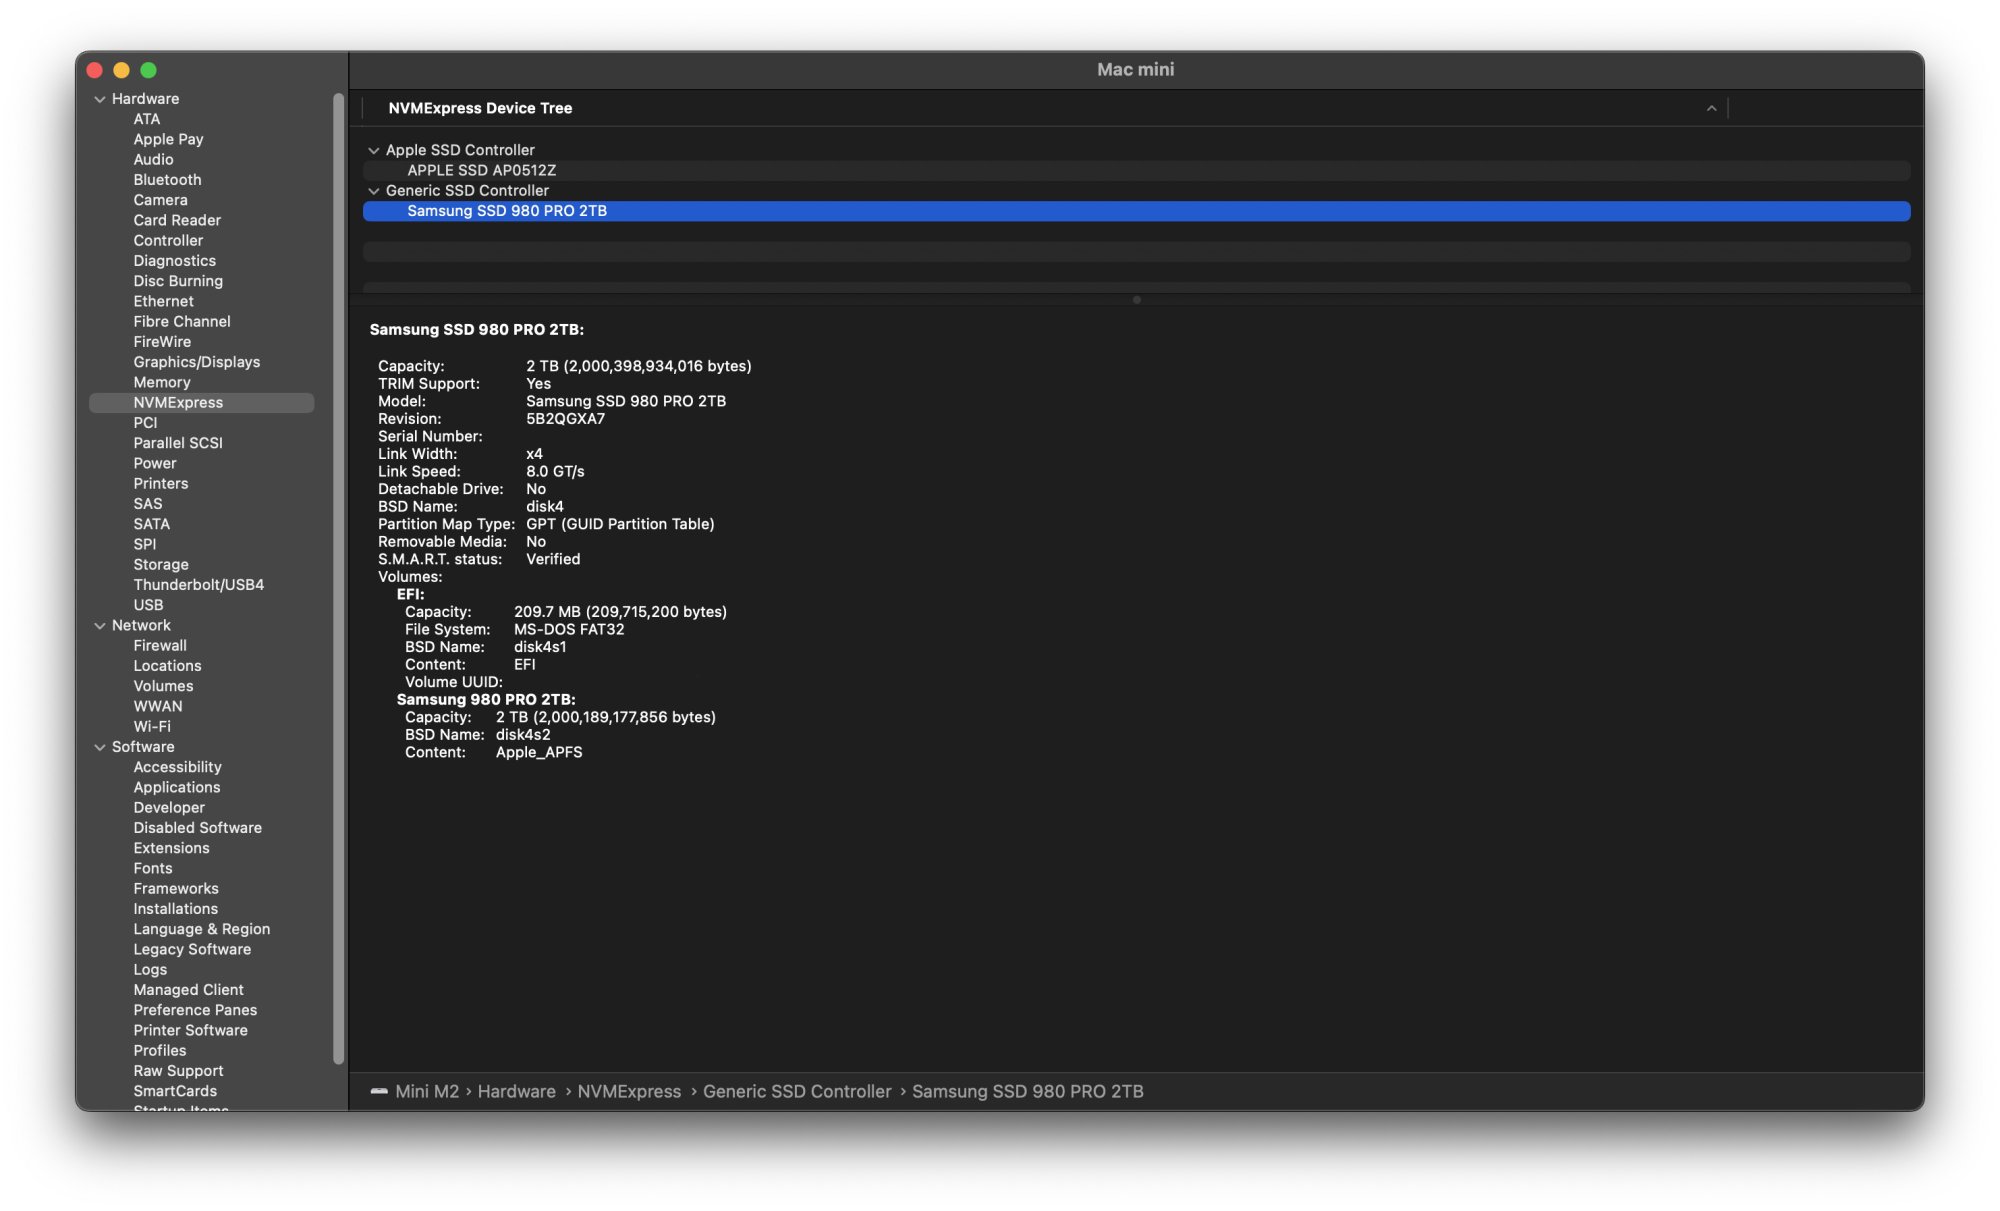2000x1211 pixels.
Task: Collapse the Network section chevron
Action: click(x=100, y=626)
